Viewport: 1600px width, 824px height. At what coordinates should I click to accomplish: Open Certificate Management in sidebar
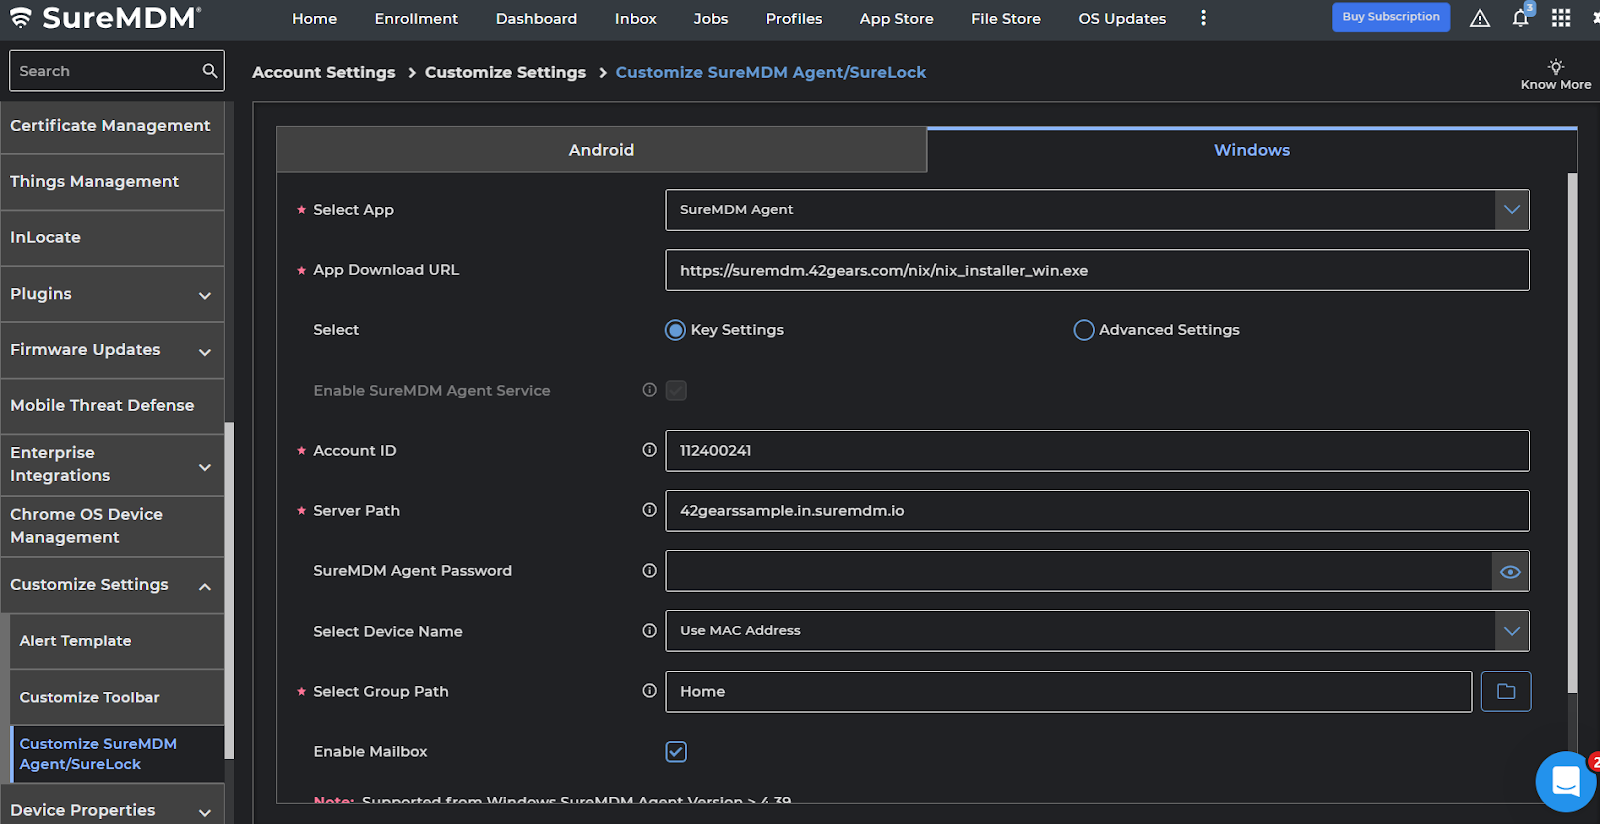pyautogui.click(x=112, y=126)
